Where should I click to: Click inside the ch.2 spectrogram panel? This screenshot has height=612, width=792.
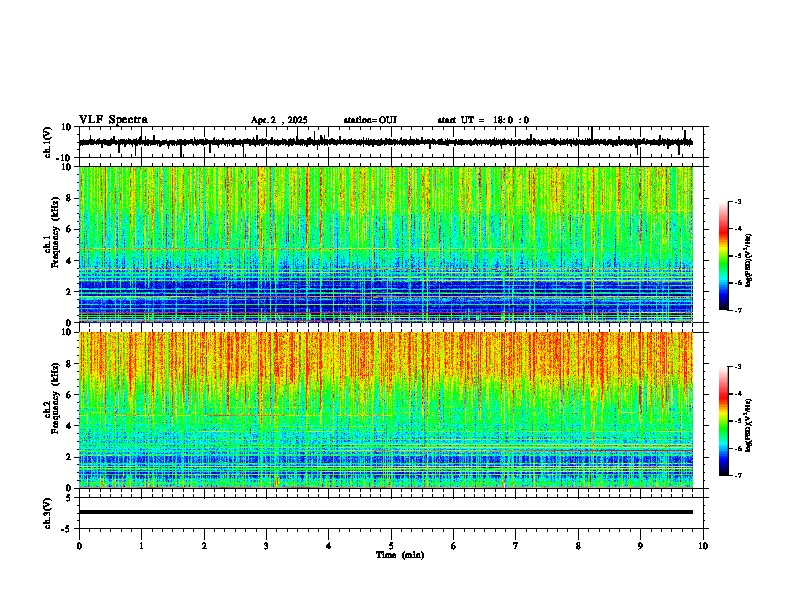point(385,410)
